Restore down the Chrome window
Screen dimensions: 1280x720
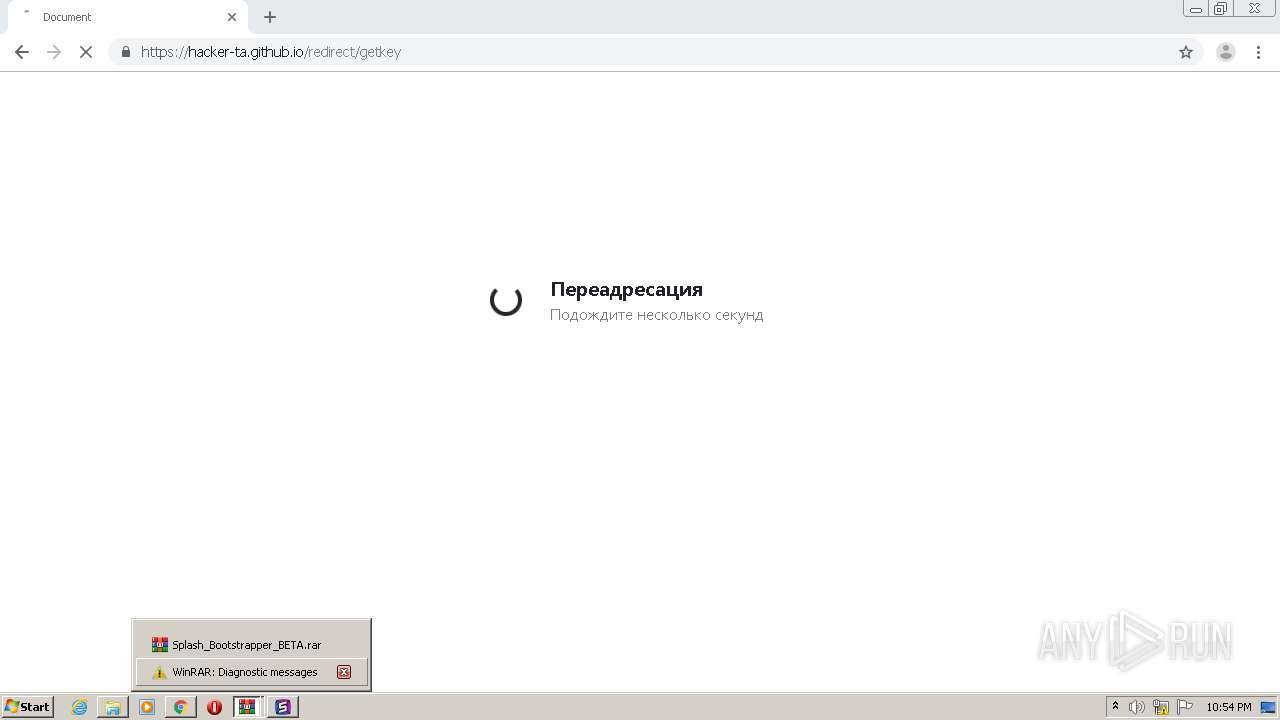[x=1221, y=9]
